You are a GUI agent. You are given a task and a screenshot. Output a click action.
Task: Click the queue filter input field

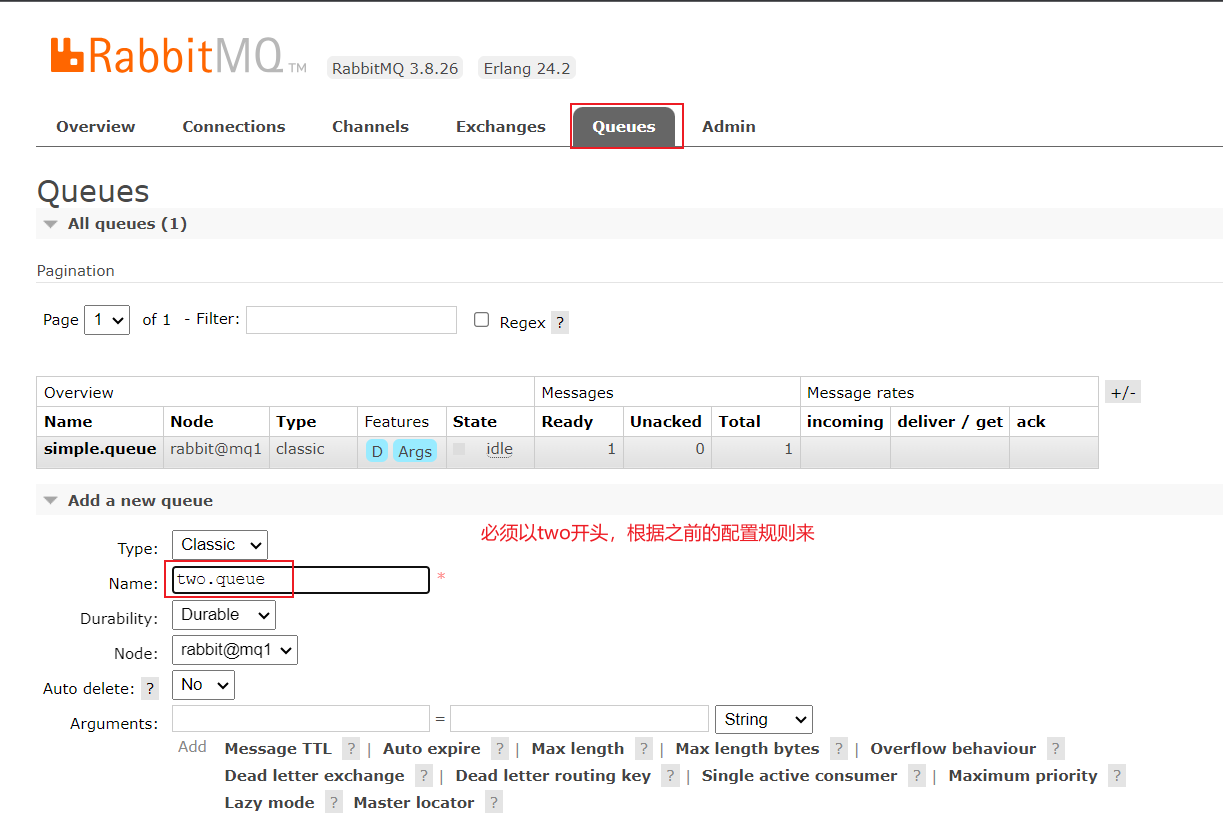[352, 320]
